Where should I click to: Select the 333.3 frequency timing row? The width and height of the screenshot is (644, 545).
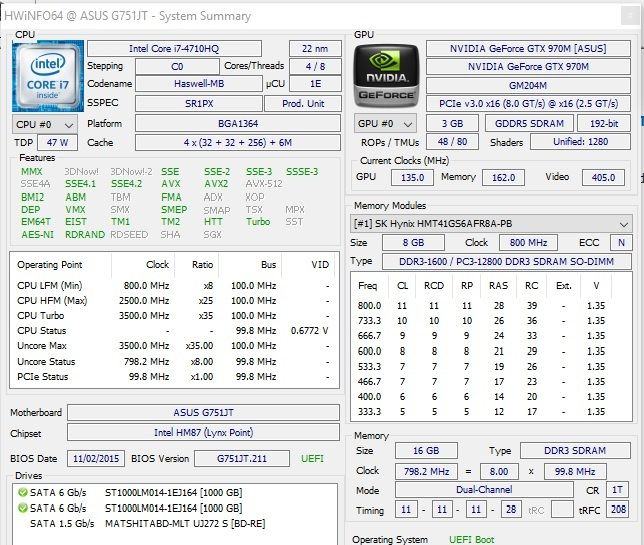pyautogui.click(x=491, y=412)
